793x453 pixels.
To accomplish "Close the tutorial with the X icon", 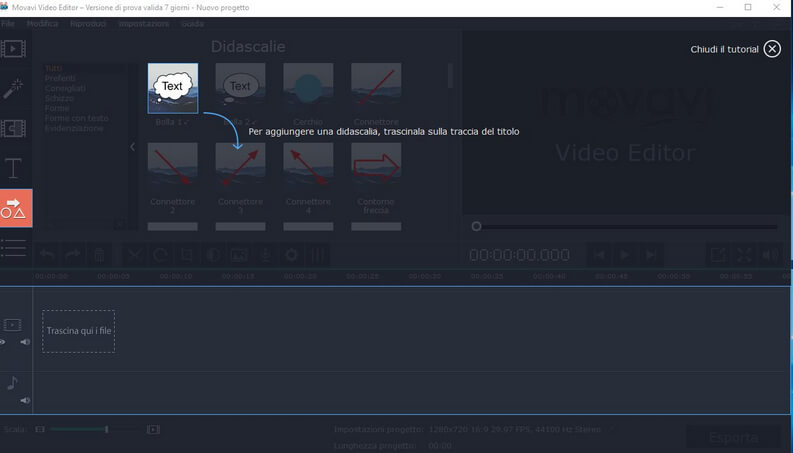I will point(772,49).
